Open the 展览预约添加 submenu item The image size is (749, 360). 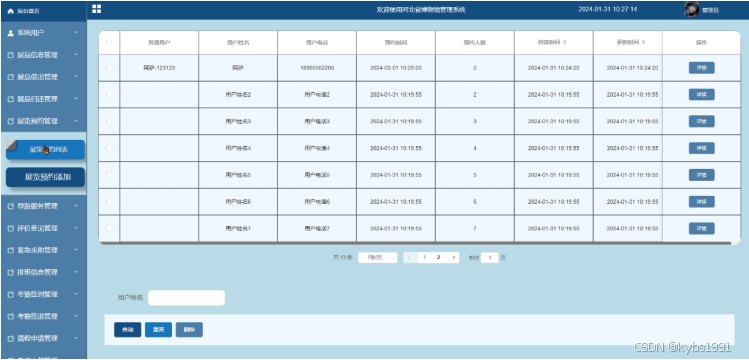(x=45, y=177)
